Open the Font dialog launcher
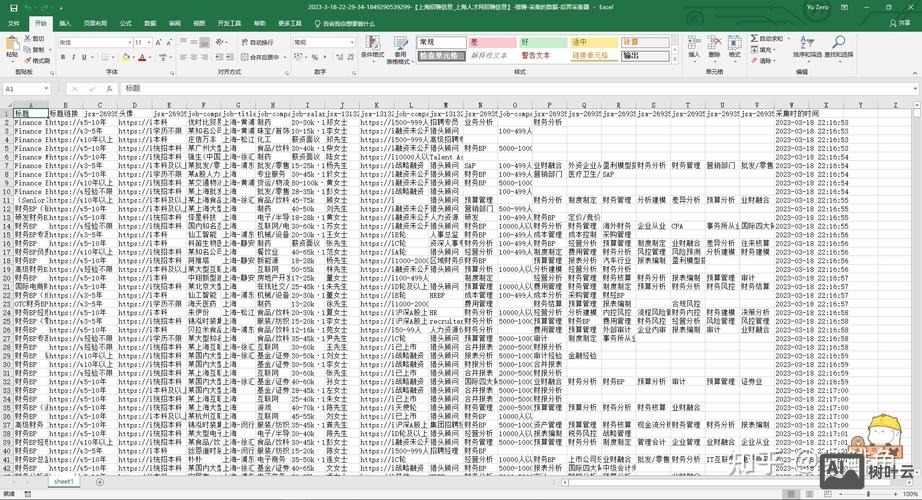 point(172,73)
